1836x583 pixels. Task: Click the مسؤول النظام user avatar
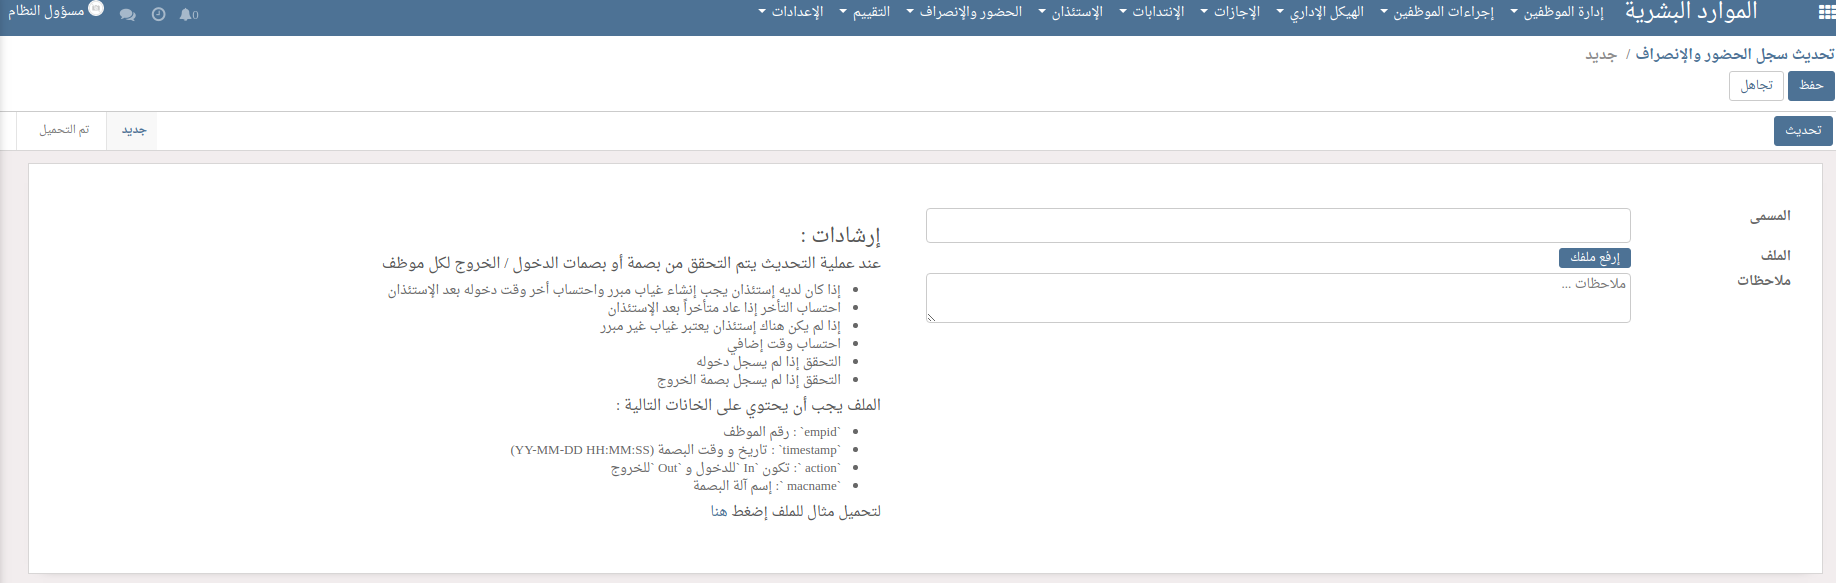coord(96,9)
